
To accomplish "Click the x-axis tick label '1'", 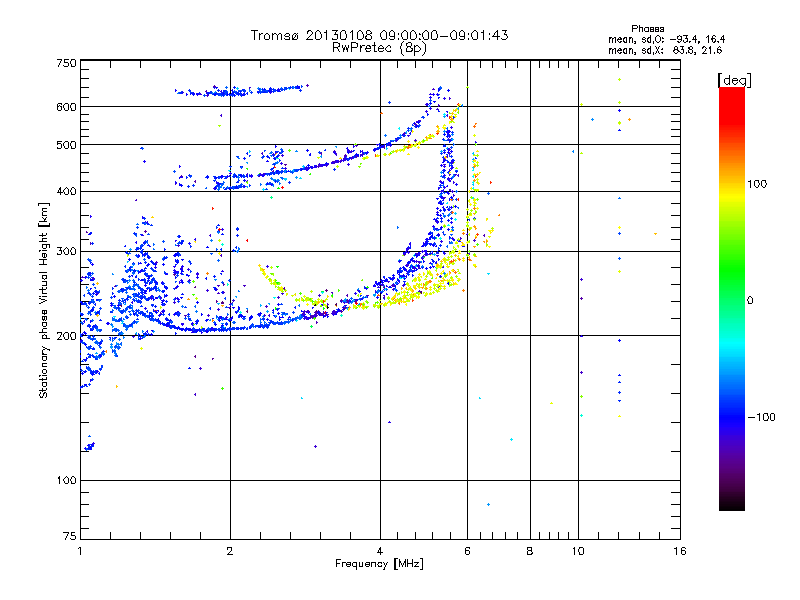I will pyautogui.click(x=80, y=551).
